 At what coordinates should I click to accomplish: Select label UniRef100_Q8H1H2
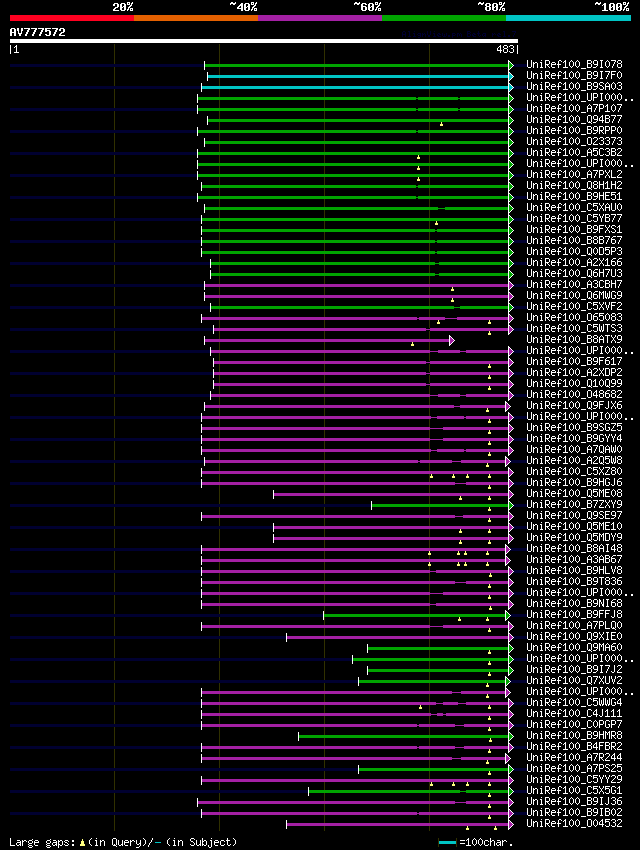tap(574, 185)
